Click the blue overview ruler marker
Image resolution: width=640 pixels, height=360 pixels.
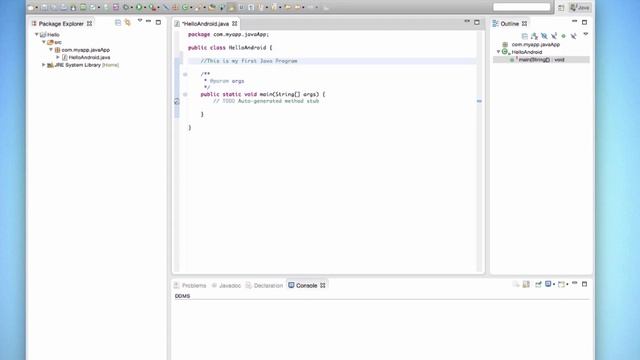[x=479, y=101]
